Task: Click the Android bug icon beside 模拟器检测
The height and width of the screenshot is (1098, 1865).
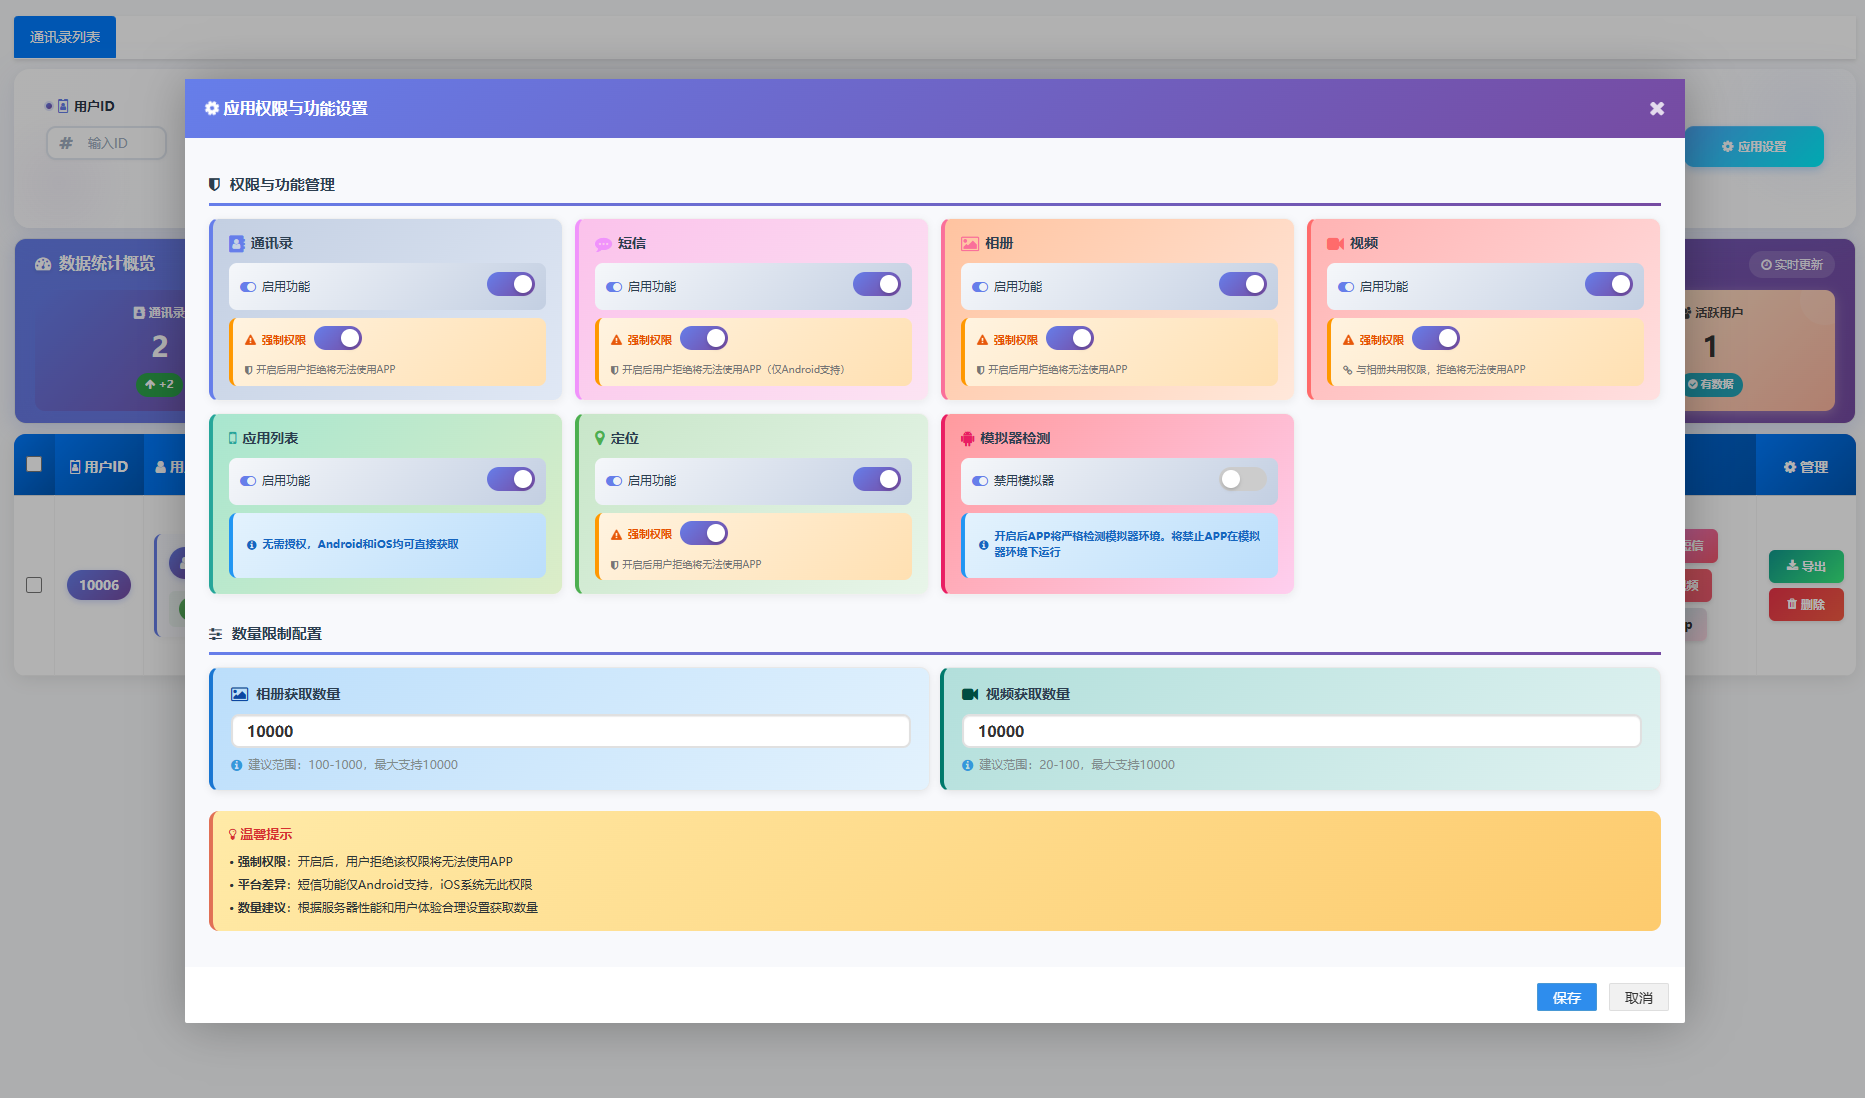Action: 967,438
